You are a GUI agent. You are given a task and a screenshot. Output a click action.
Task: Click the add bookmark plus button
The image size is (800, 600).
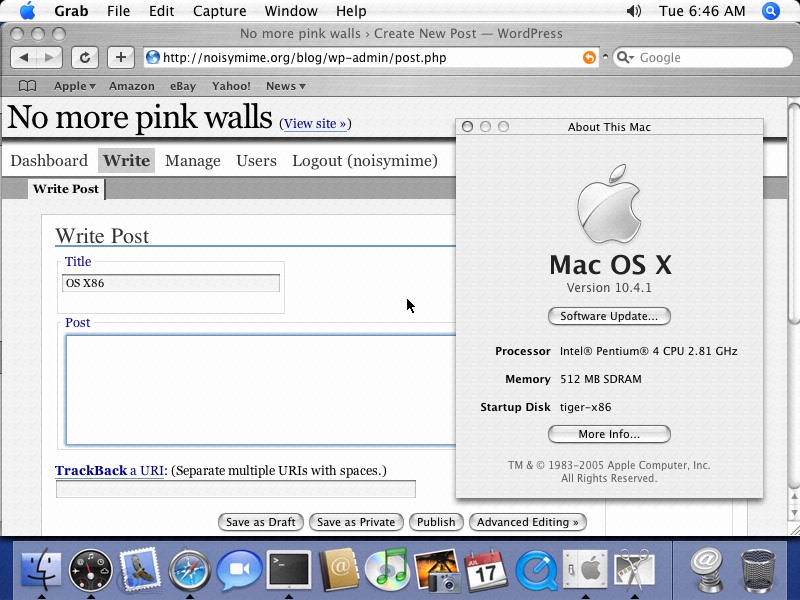[120, 58]
